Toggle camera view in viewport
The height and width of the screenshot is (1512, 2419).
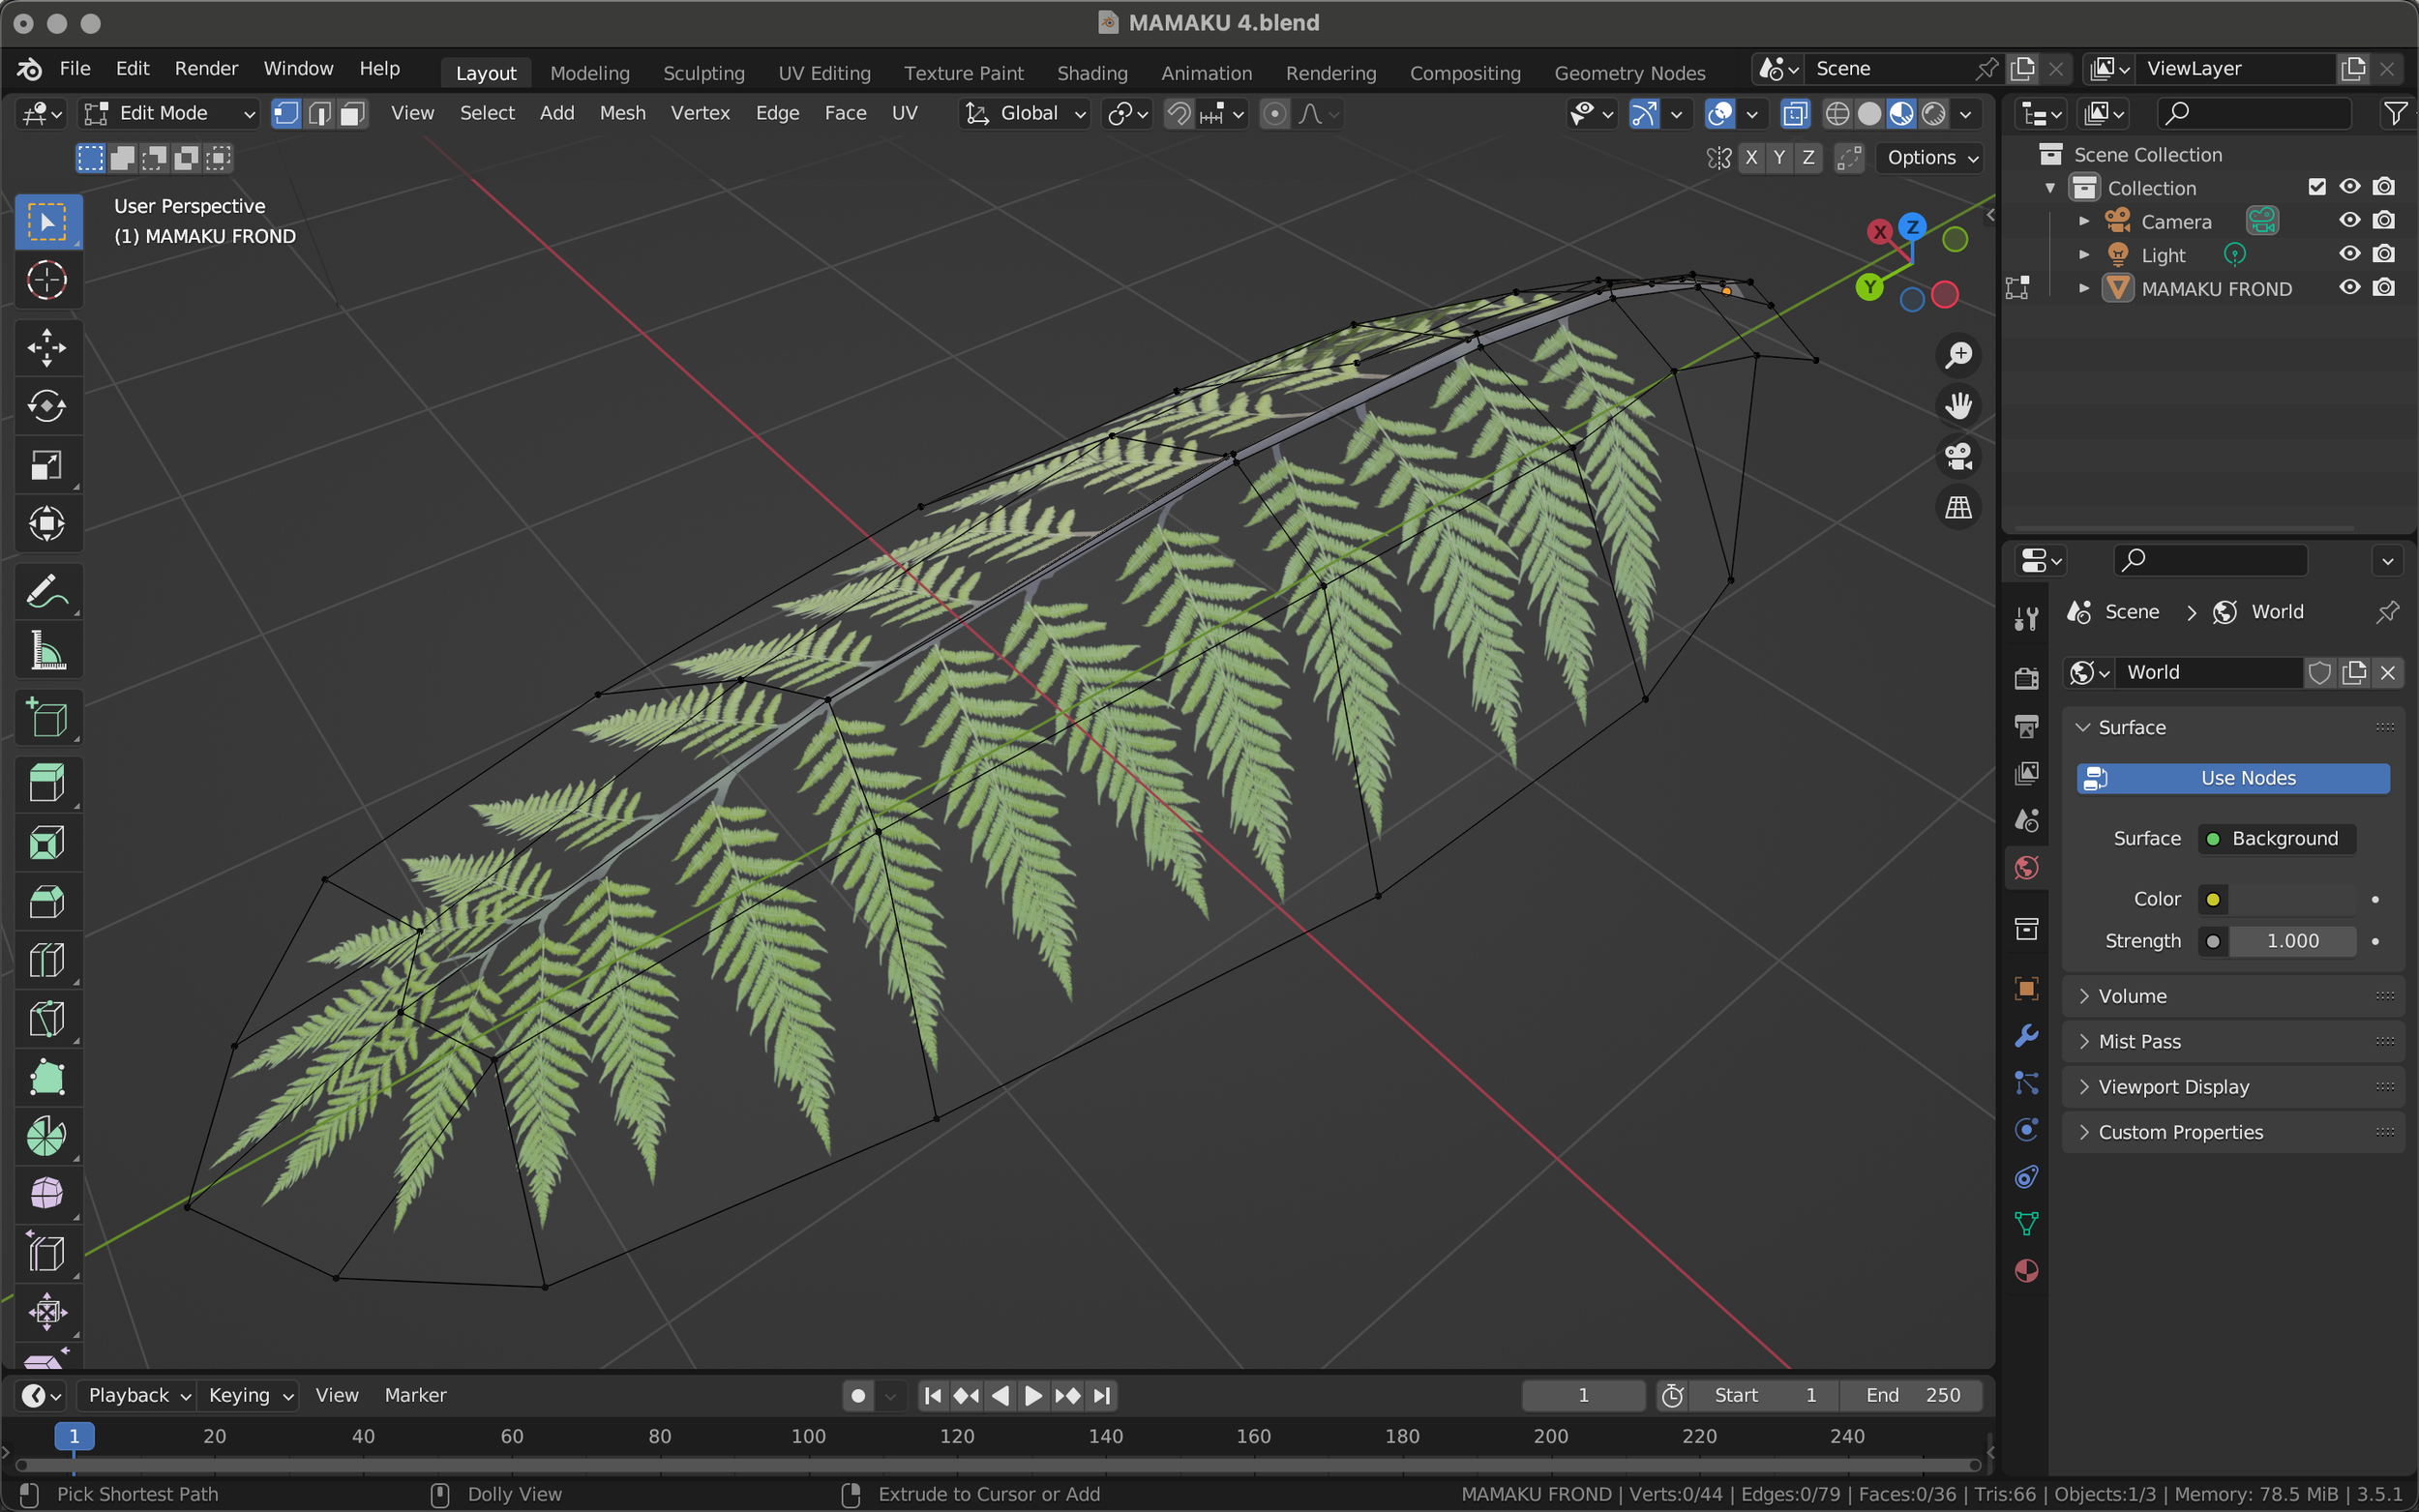1957,457
